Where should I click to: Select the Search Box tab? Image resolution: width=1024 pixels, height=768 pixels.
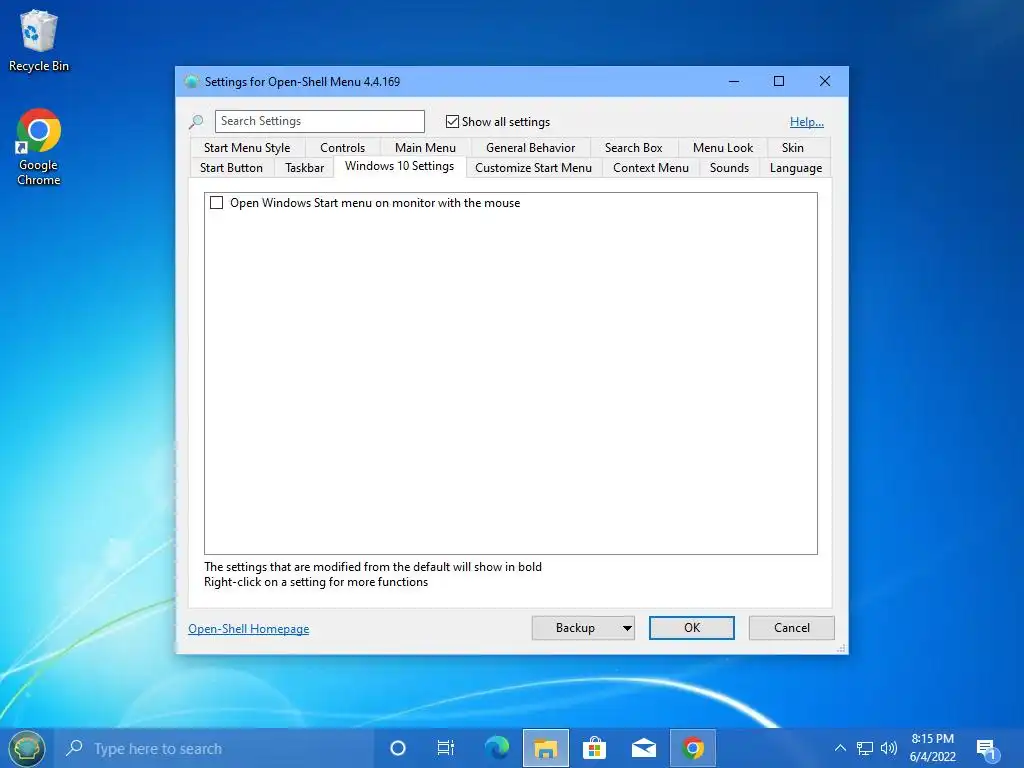(633, 148)
